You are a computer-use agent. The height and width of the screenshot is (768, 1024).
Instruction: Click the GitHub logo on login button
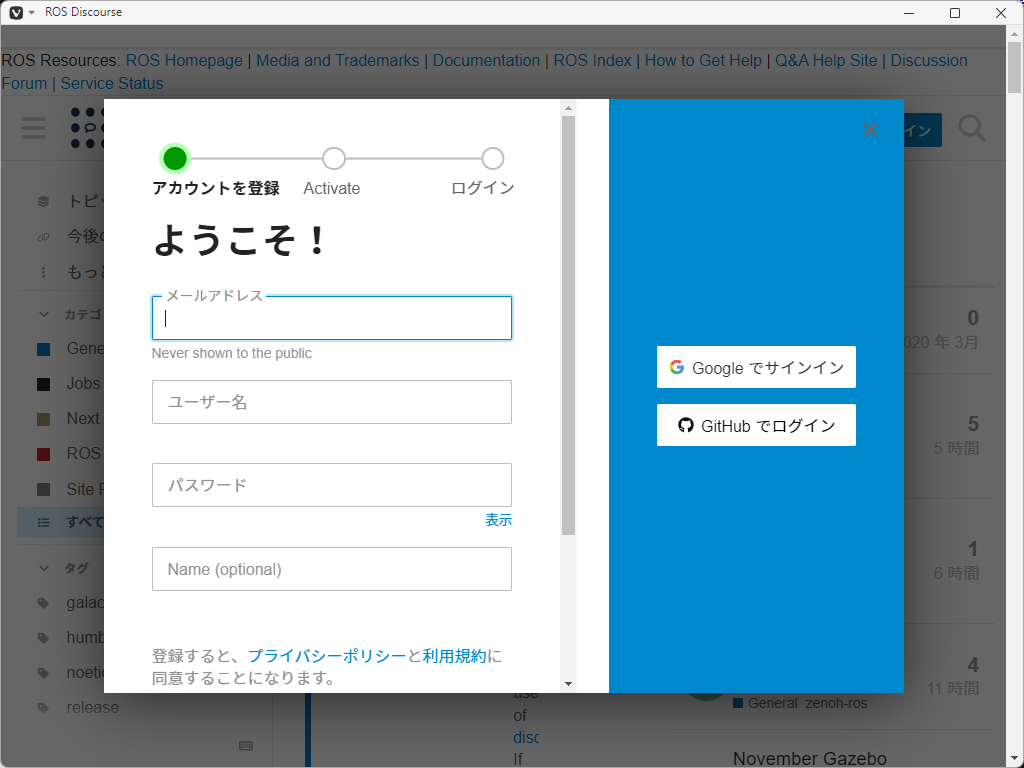[x=685, y=425]
